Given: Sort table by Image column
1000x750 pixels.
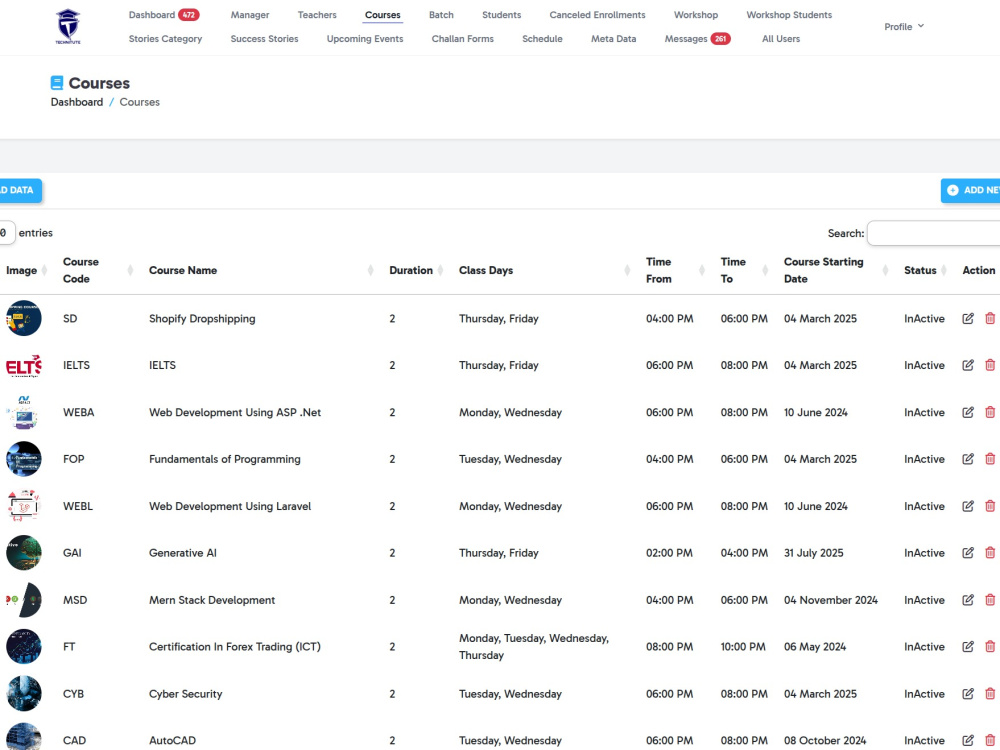Looking at the screenshot, I should (26, 270).
